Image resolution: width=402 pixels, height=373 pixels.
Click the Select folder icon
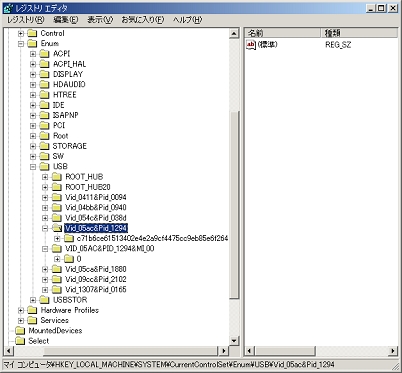(20, 341)
